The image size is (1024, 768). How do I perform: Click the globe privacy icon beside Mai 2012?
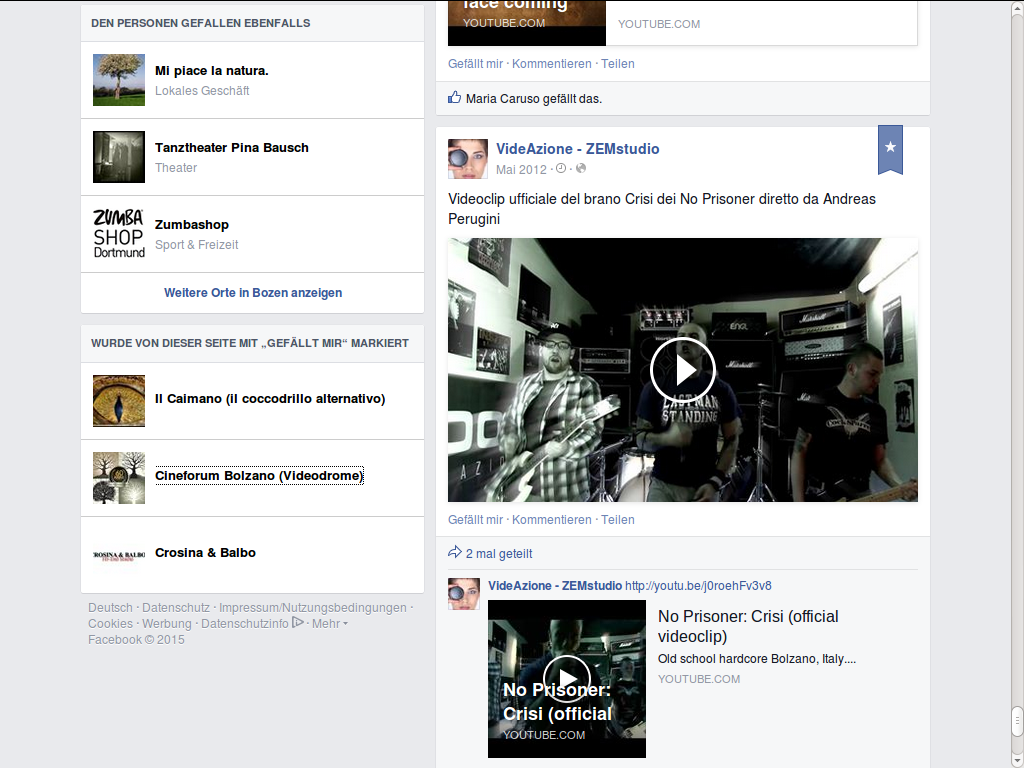tap(581, 169)
